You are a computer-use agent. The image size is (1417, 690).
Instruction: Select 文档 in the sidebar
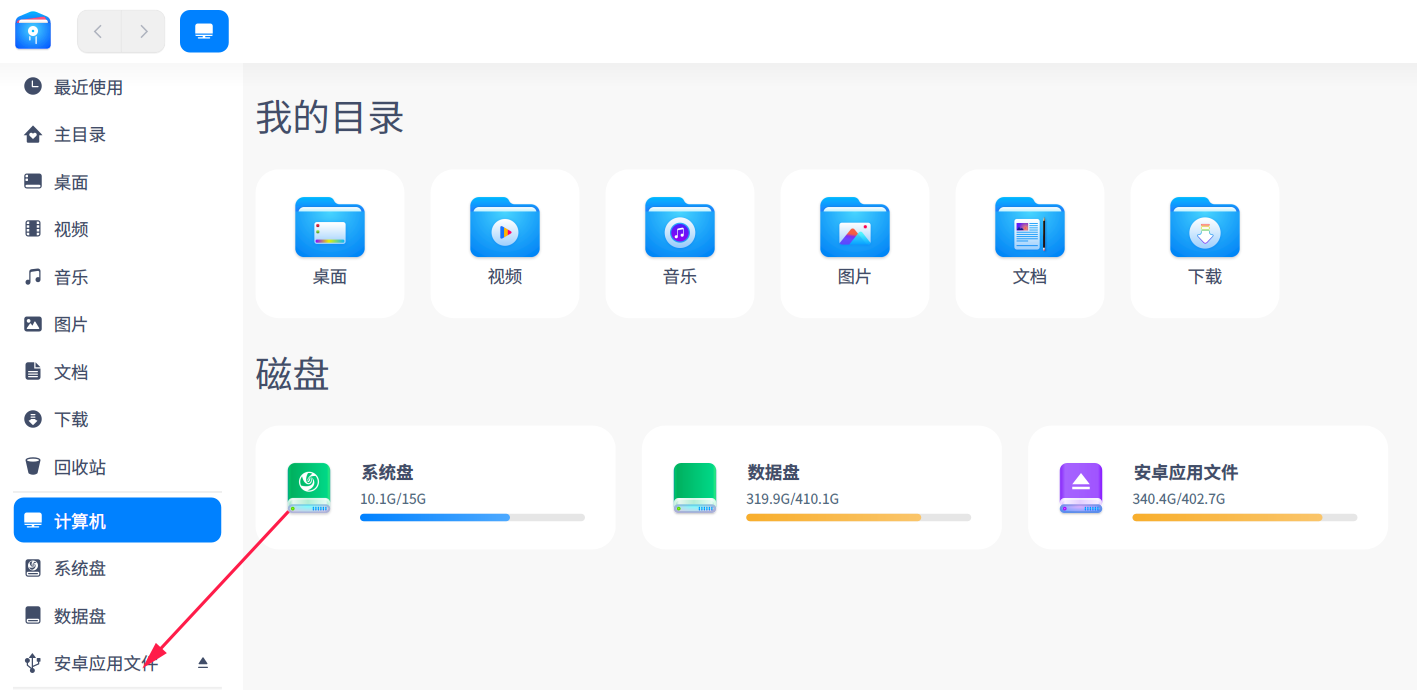[118, 372]
